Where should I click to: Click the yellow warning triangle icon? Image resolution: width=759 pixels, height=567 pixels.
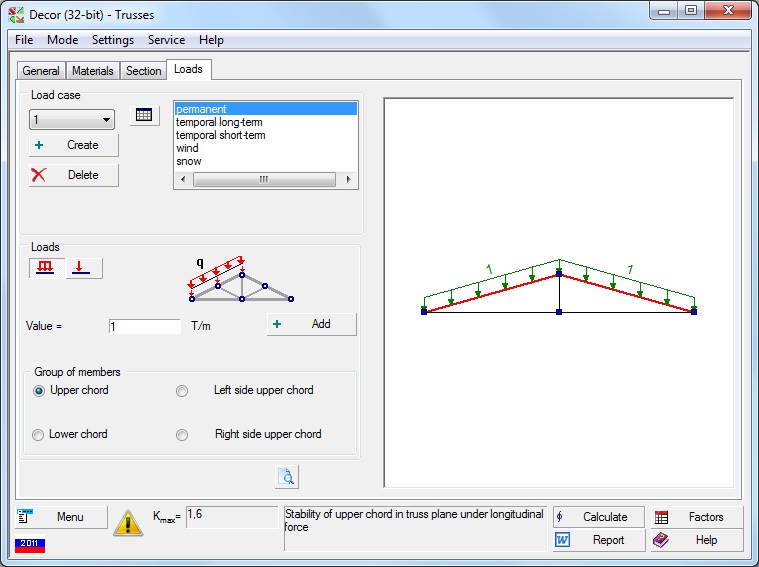coord(128,522)
